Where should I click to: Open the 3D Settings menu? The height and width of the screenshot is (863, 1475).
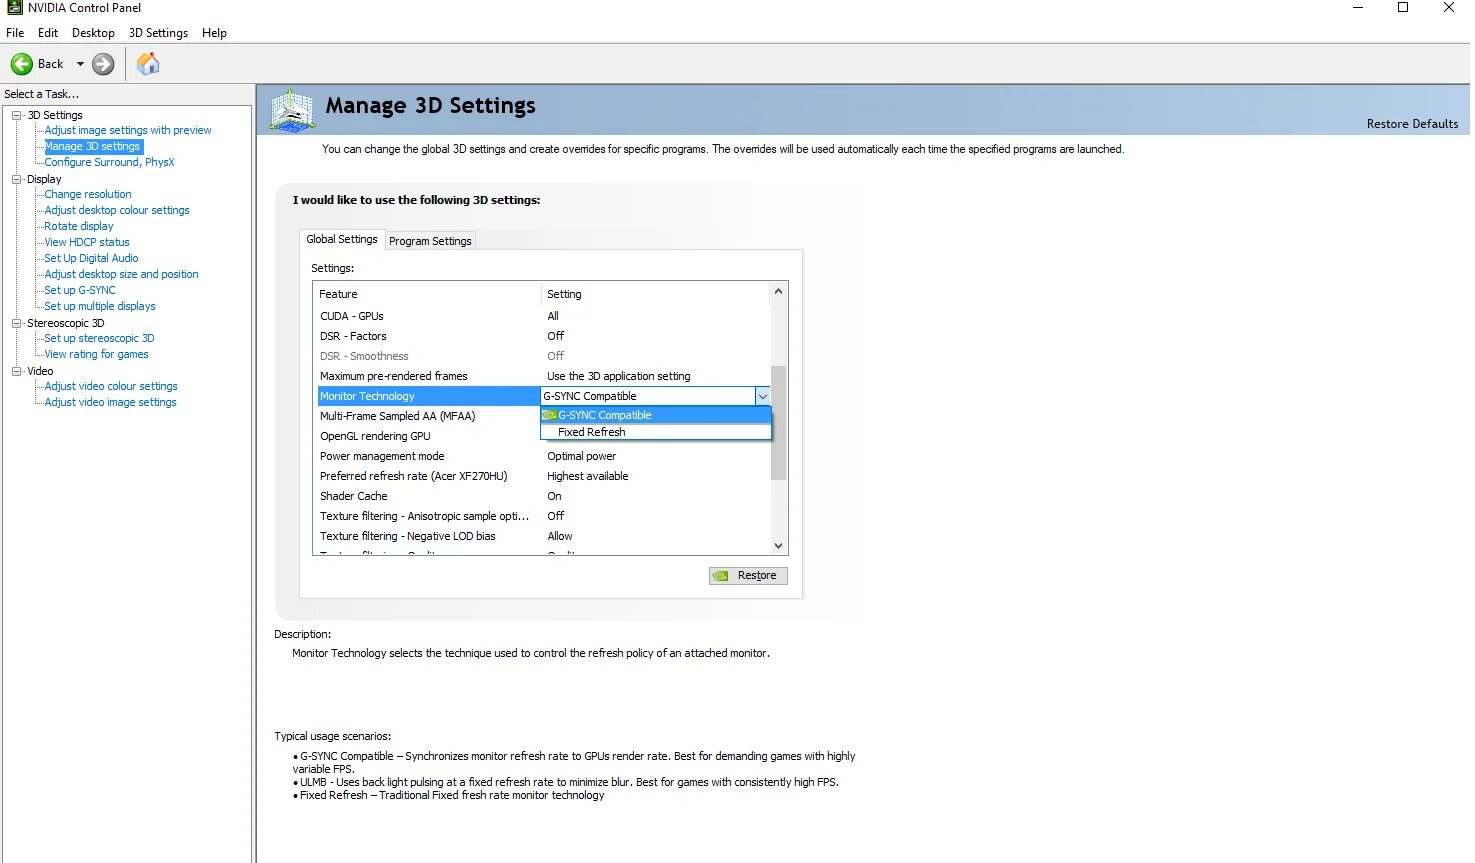point(158,33)
